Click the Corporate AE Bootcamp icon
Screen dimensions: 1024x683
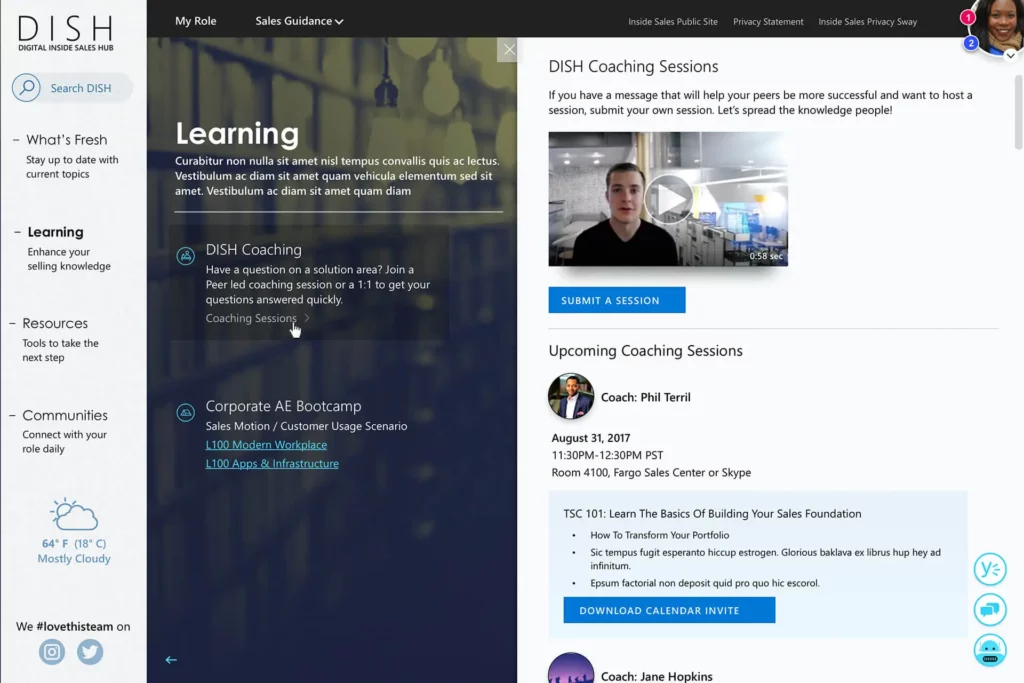pos(185,412)
